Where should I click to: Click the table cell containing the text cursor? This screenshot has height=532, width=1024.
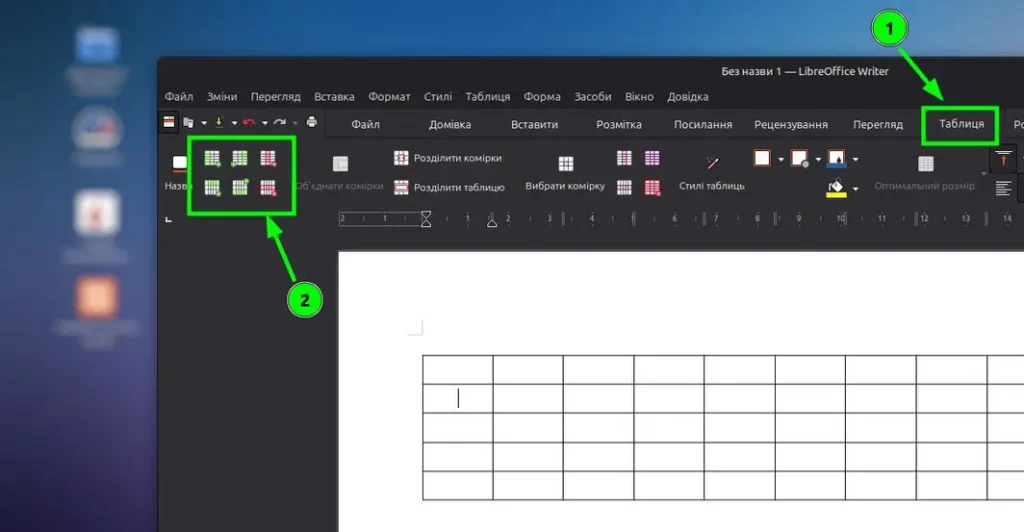point(458,398)
